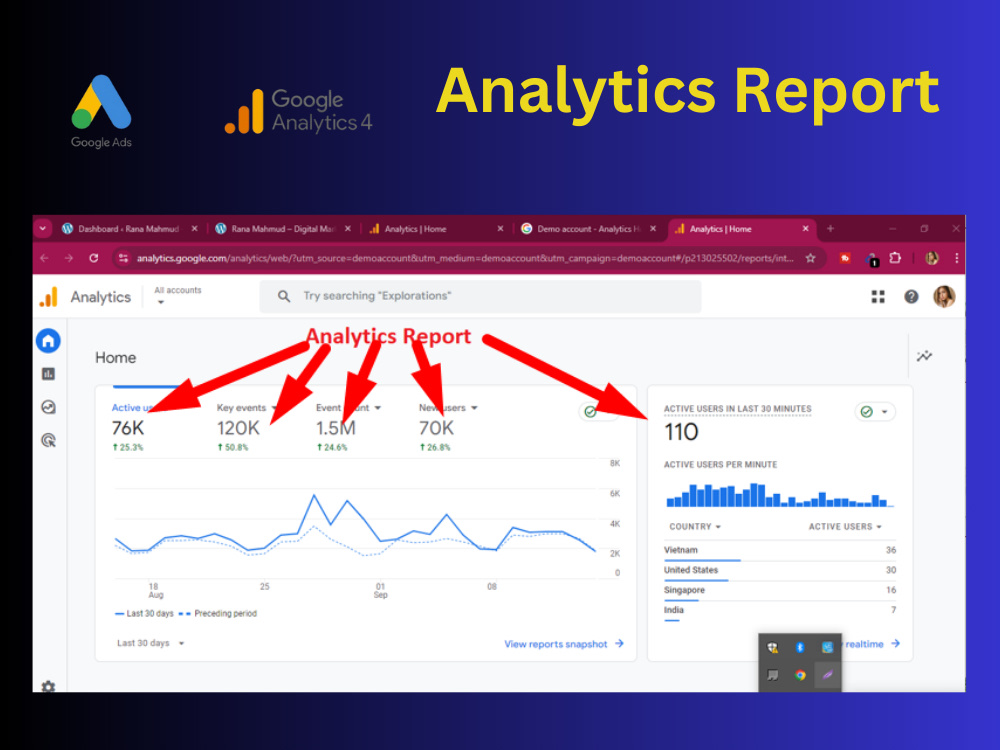Open the ACTIVE USERS metric dropdown
1000x750 pixels.
click(845, 526)
